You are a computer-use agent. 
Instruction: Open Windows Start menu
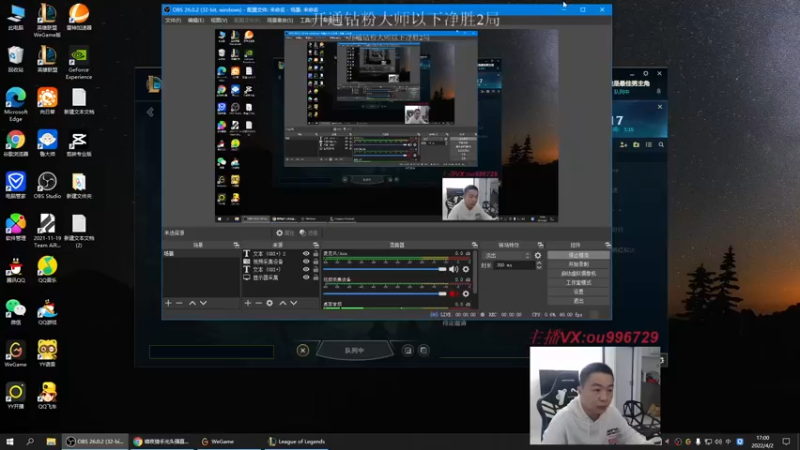tap(9, 441)
